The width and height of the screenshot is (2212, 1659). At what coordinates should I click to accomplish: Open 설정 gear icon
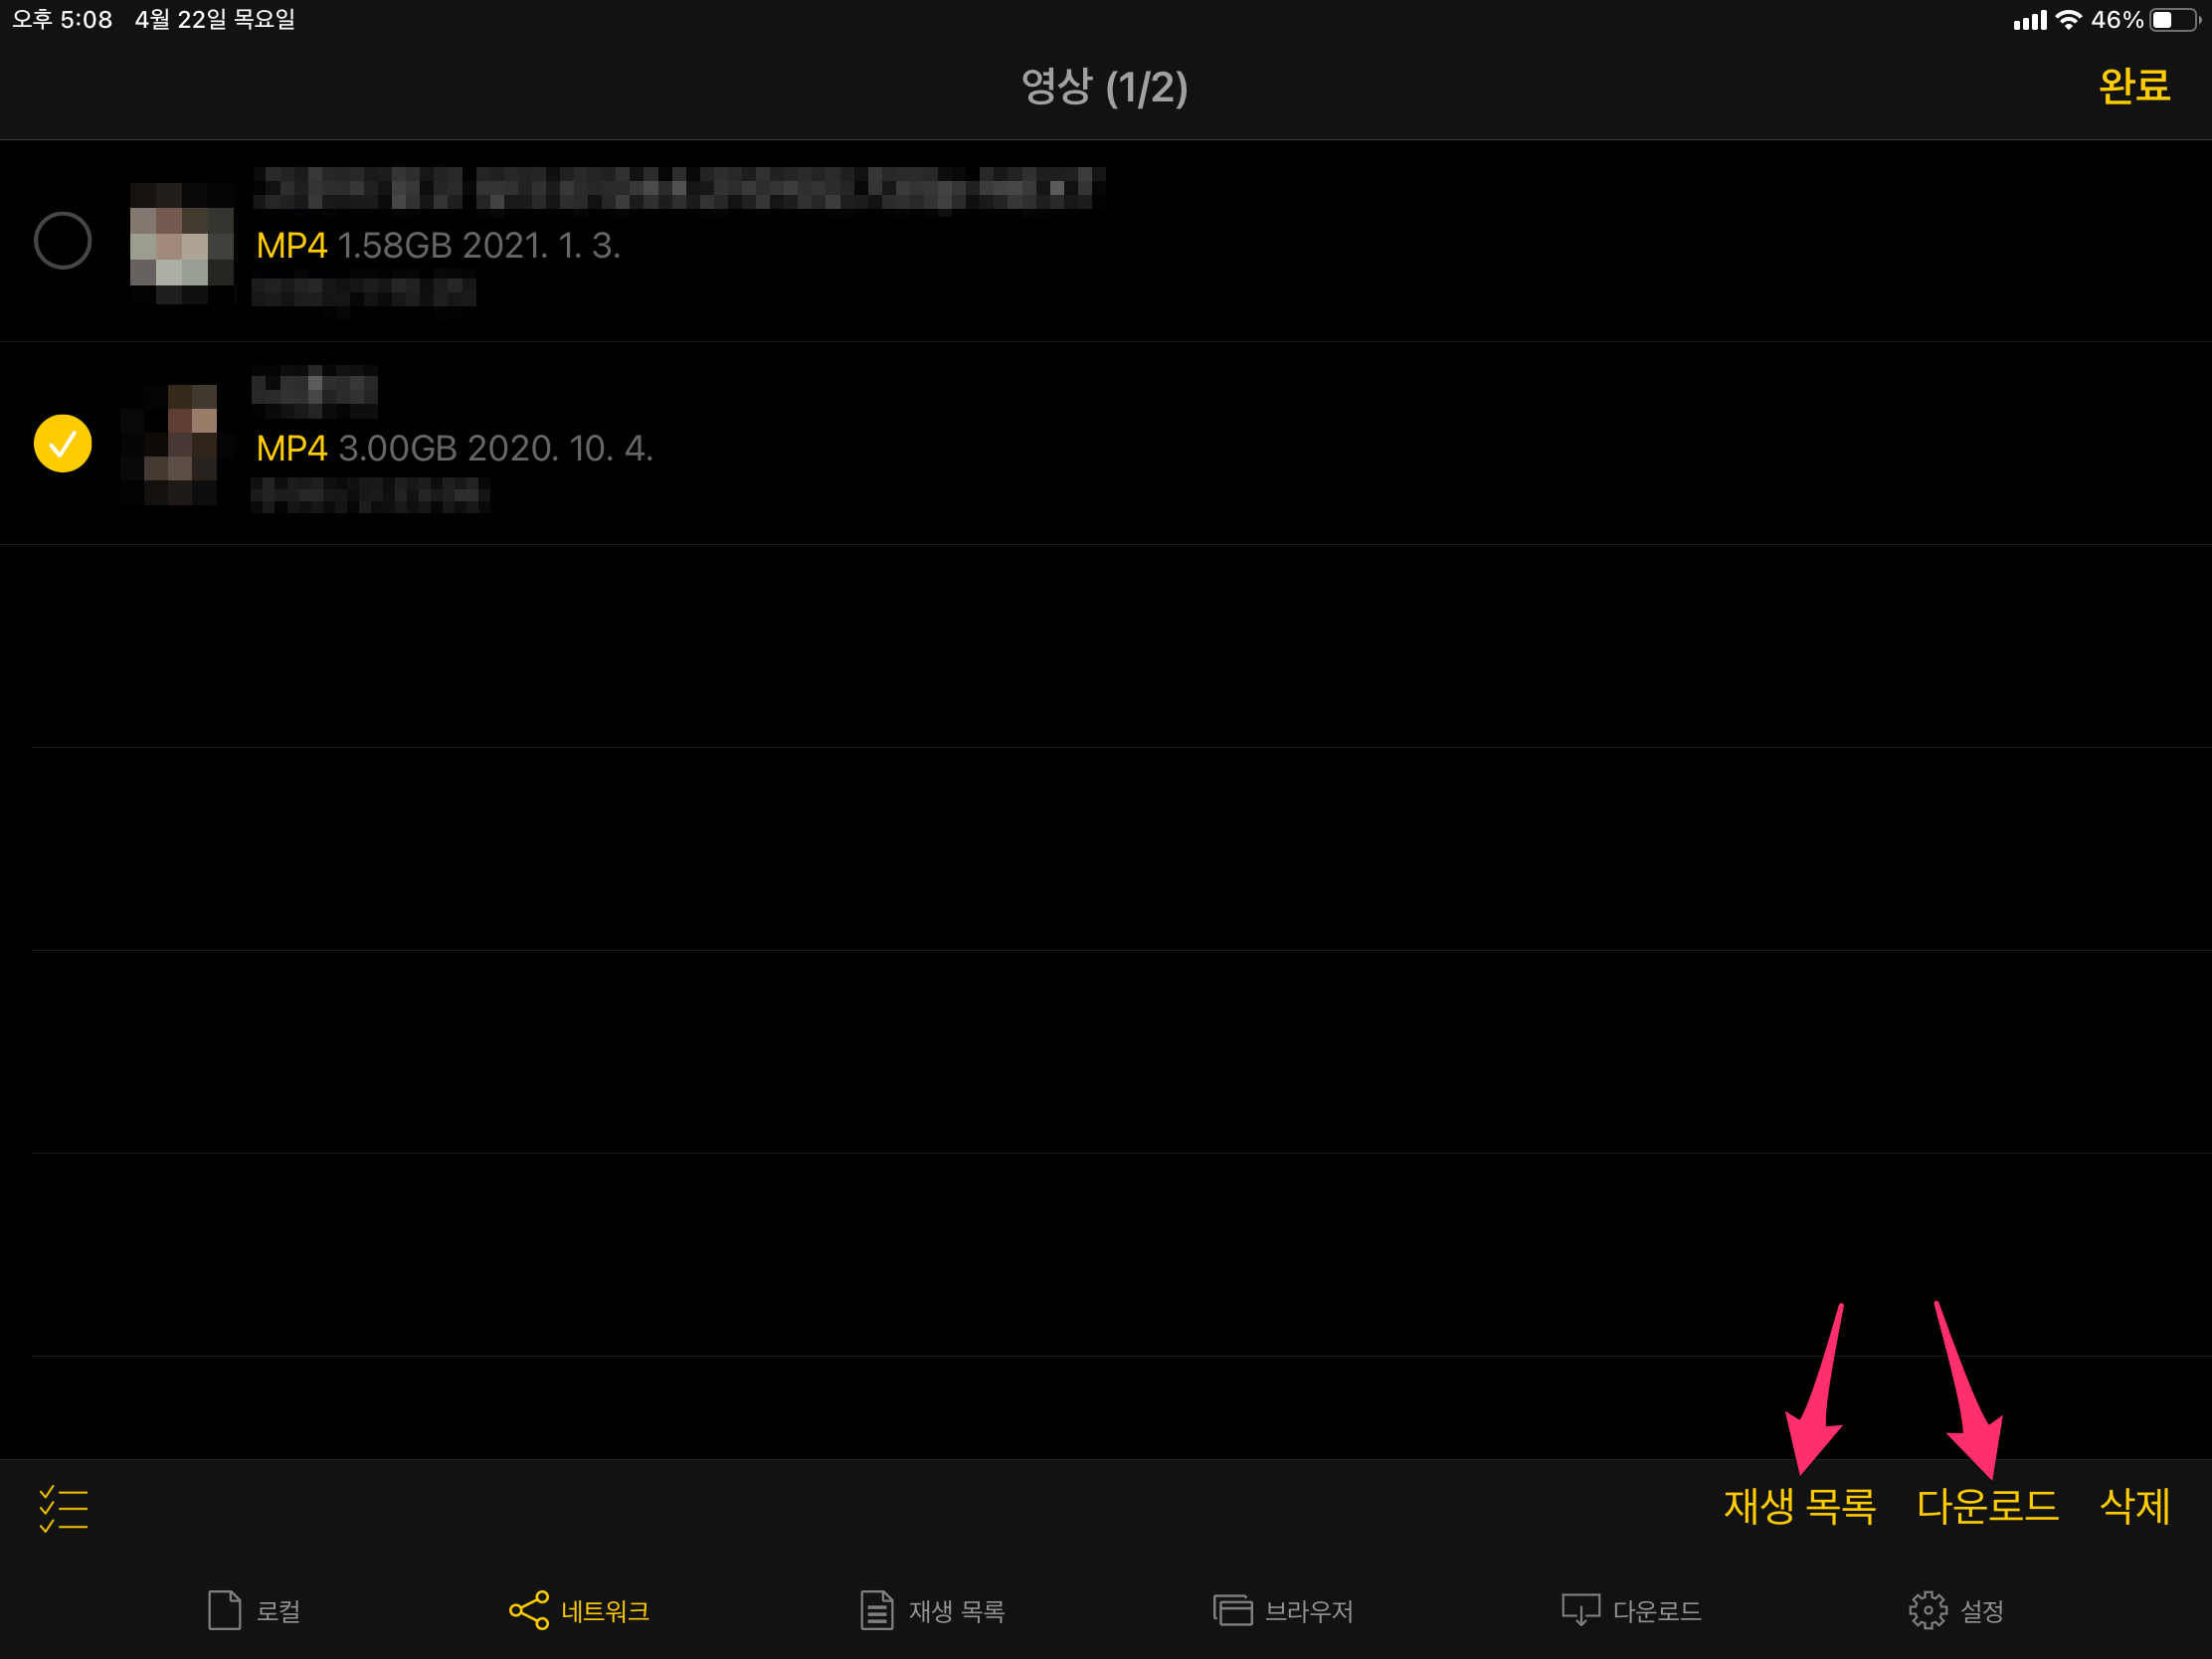click(1927, 1610)
